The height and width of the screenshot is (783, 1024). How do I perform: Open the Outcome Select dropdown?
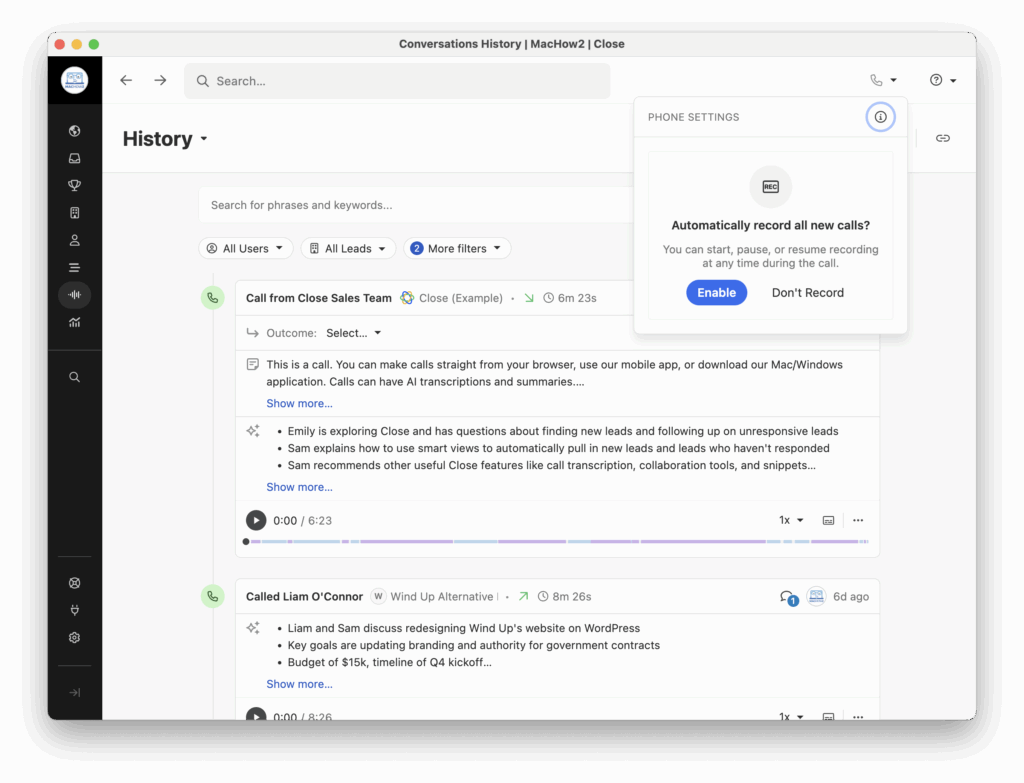[353, 333]
